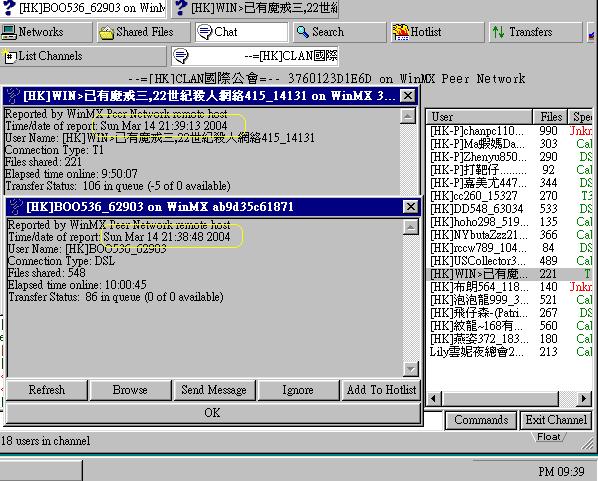Click Exit Channel button

click(x=556, y=420)
